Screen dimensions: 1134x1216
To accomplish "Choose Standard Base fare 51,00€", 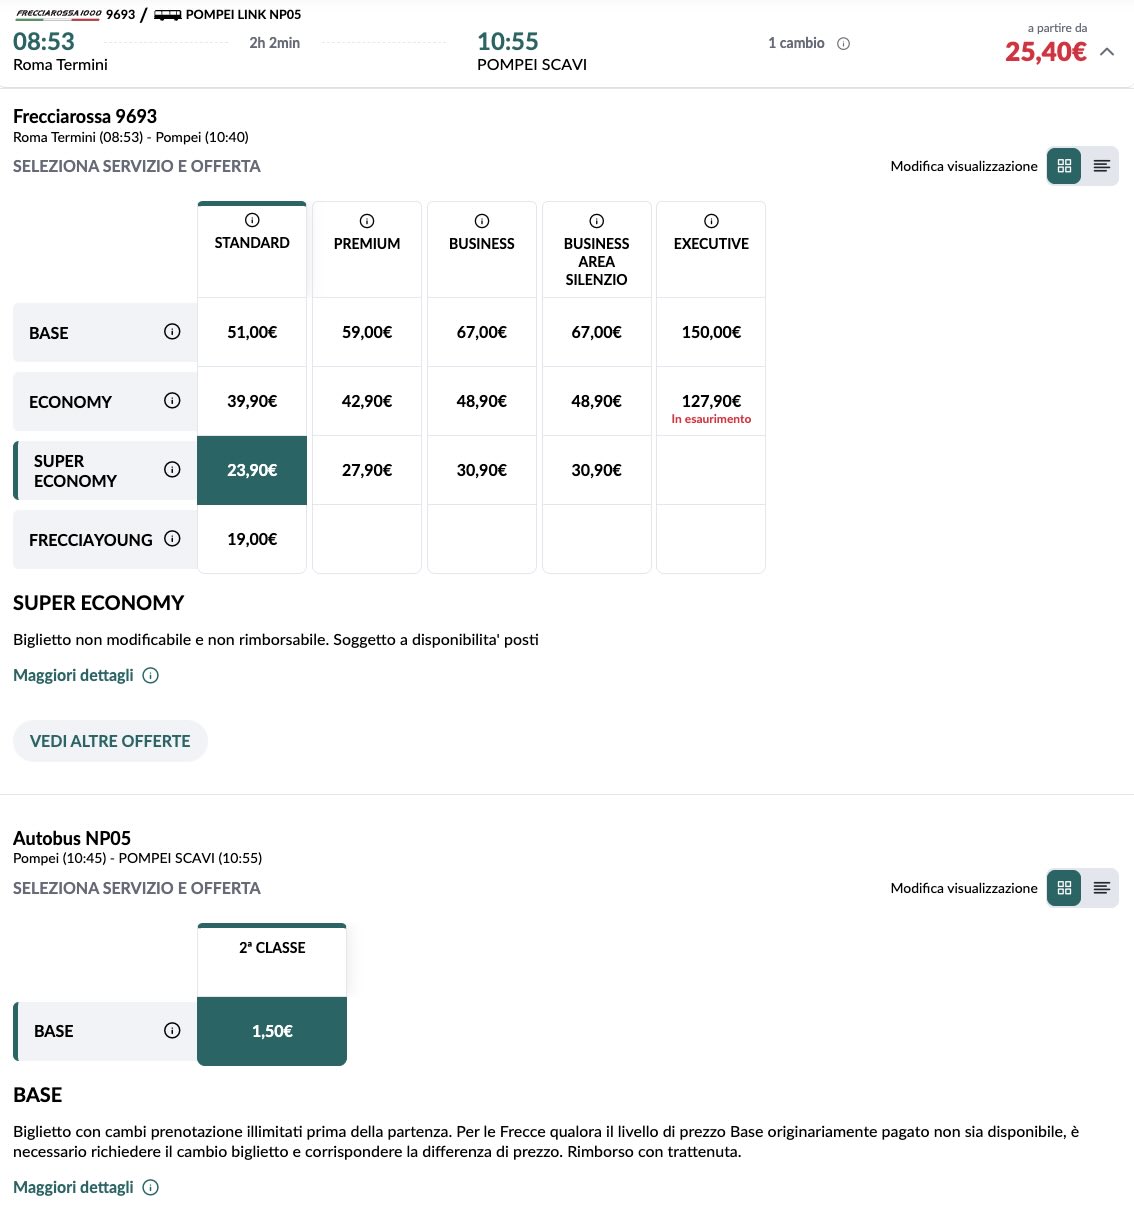I will pos(252,332).
